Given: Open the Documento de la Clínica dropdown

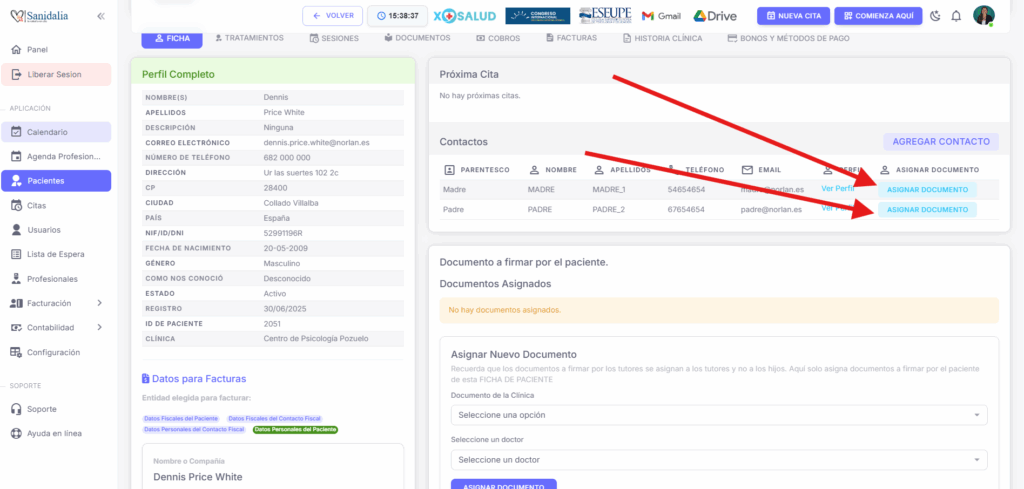Looking at the screenshot, I should tap(718, 415).
